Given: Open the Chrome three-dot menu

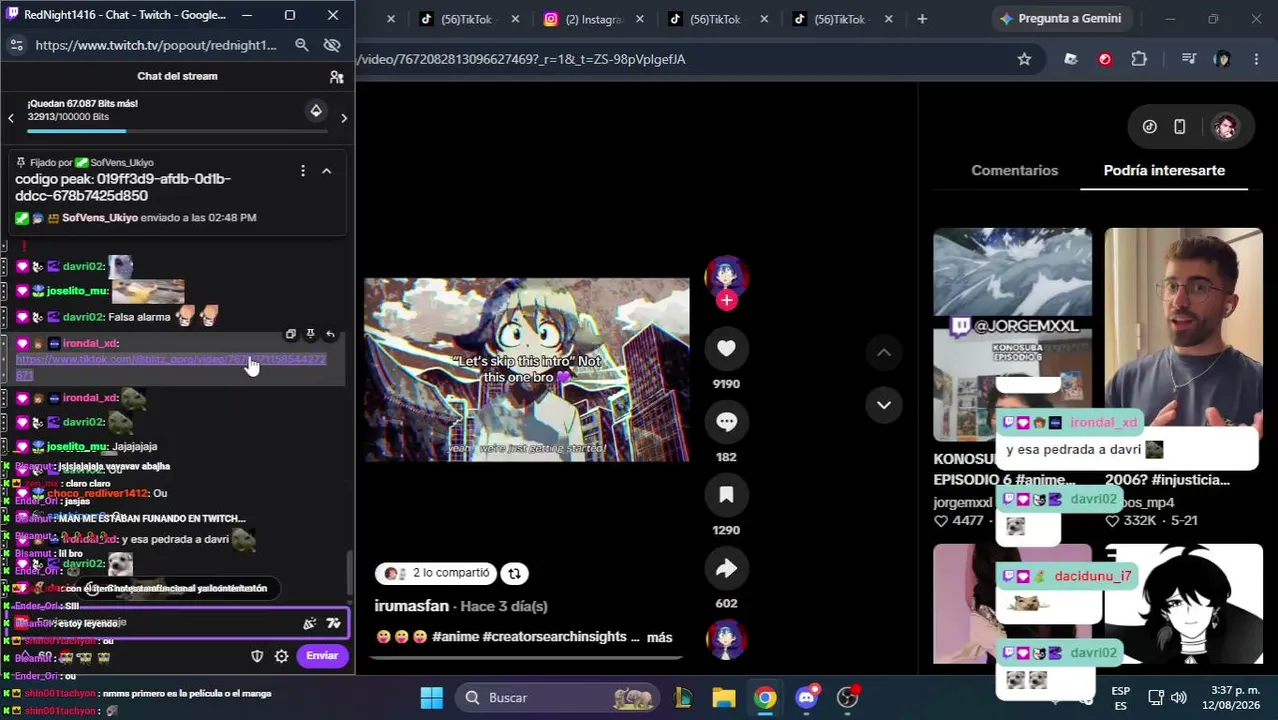Looking at the screenshot, I should point(1257,59).
